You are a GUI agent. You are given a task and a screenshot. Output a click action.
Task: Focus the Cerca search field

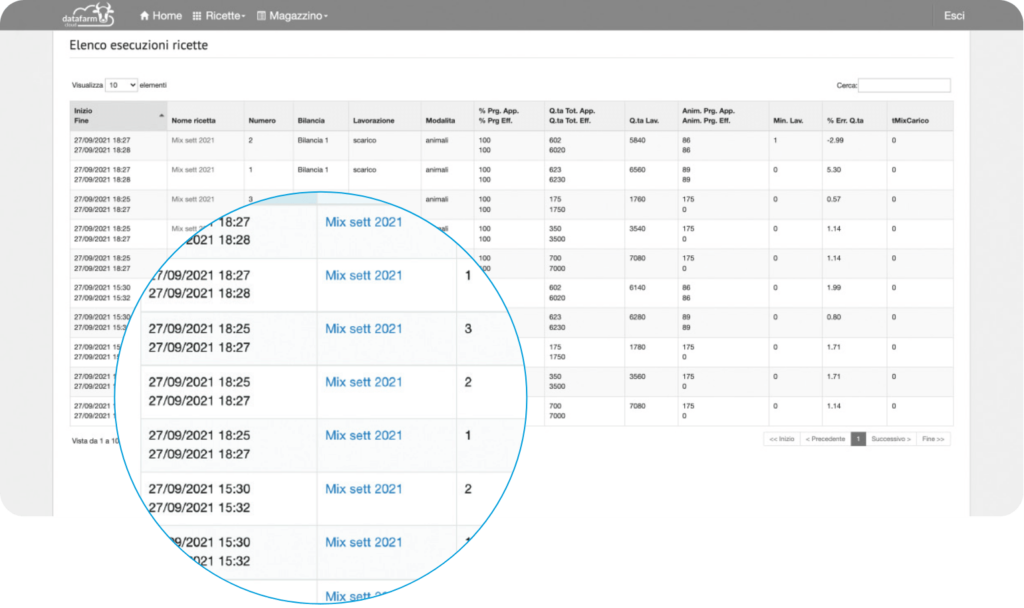(x=904, y=85)
